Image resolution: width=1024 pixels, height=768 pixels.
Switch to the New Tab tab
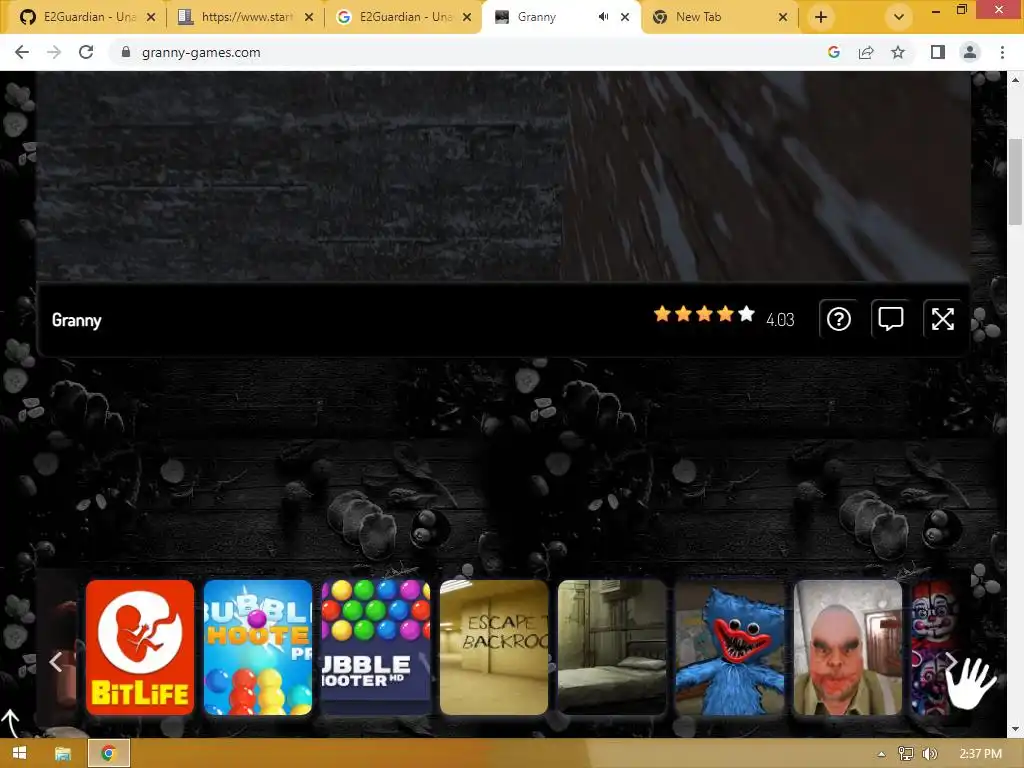(718, 17)
